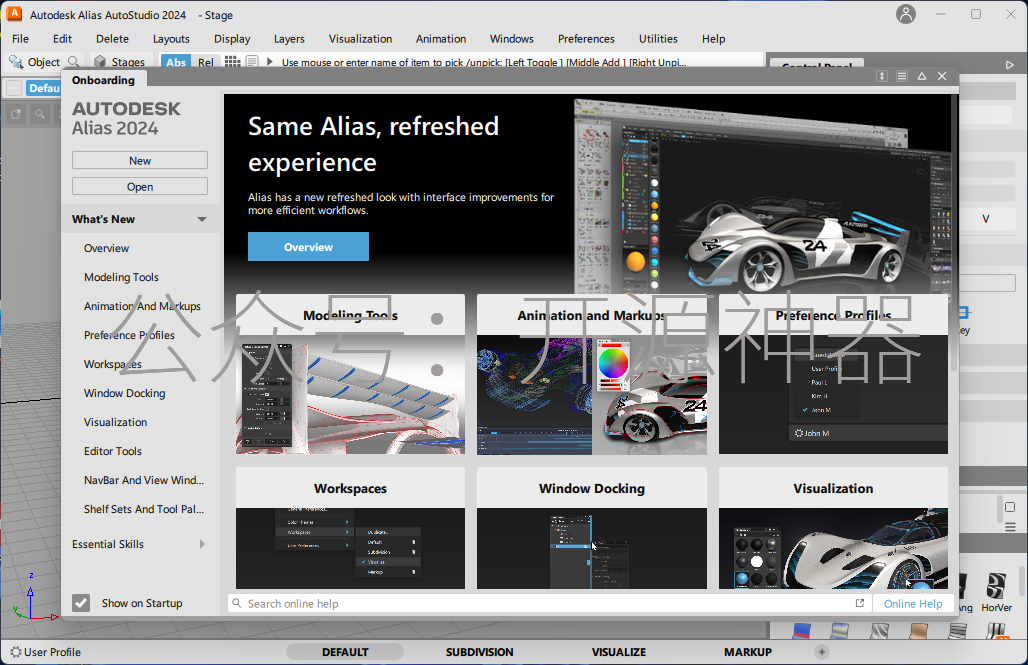Click the tan colored shader icon
This screenshot has width=1028, height=665.
point(919,631)
